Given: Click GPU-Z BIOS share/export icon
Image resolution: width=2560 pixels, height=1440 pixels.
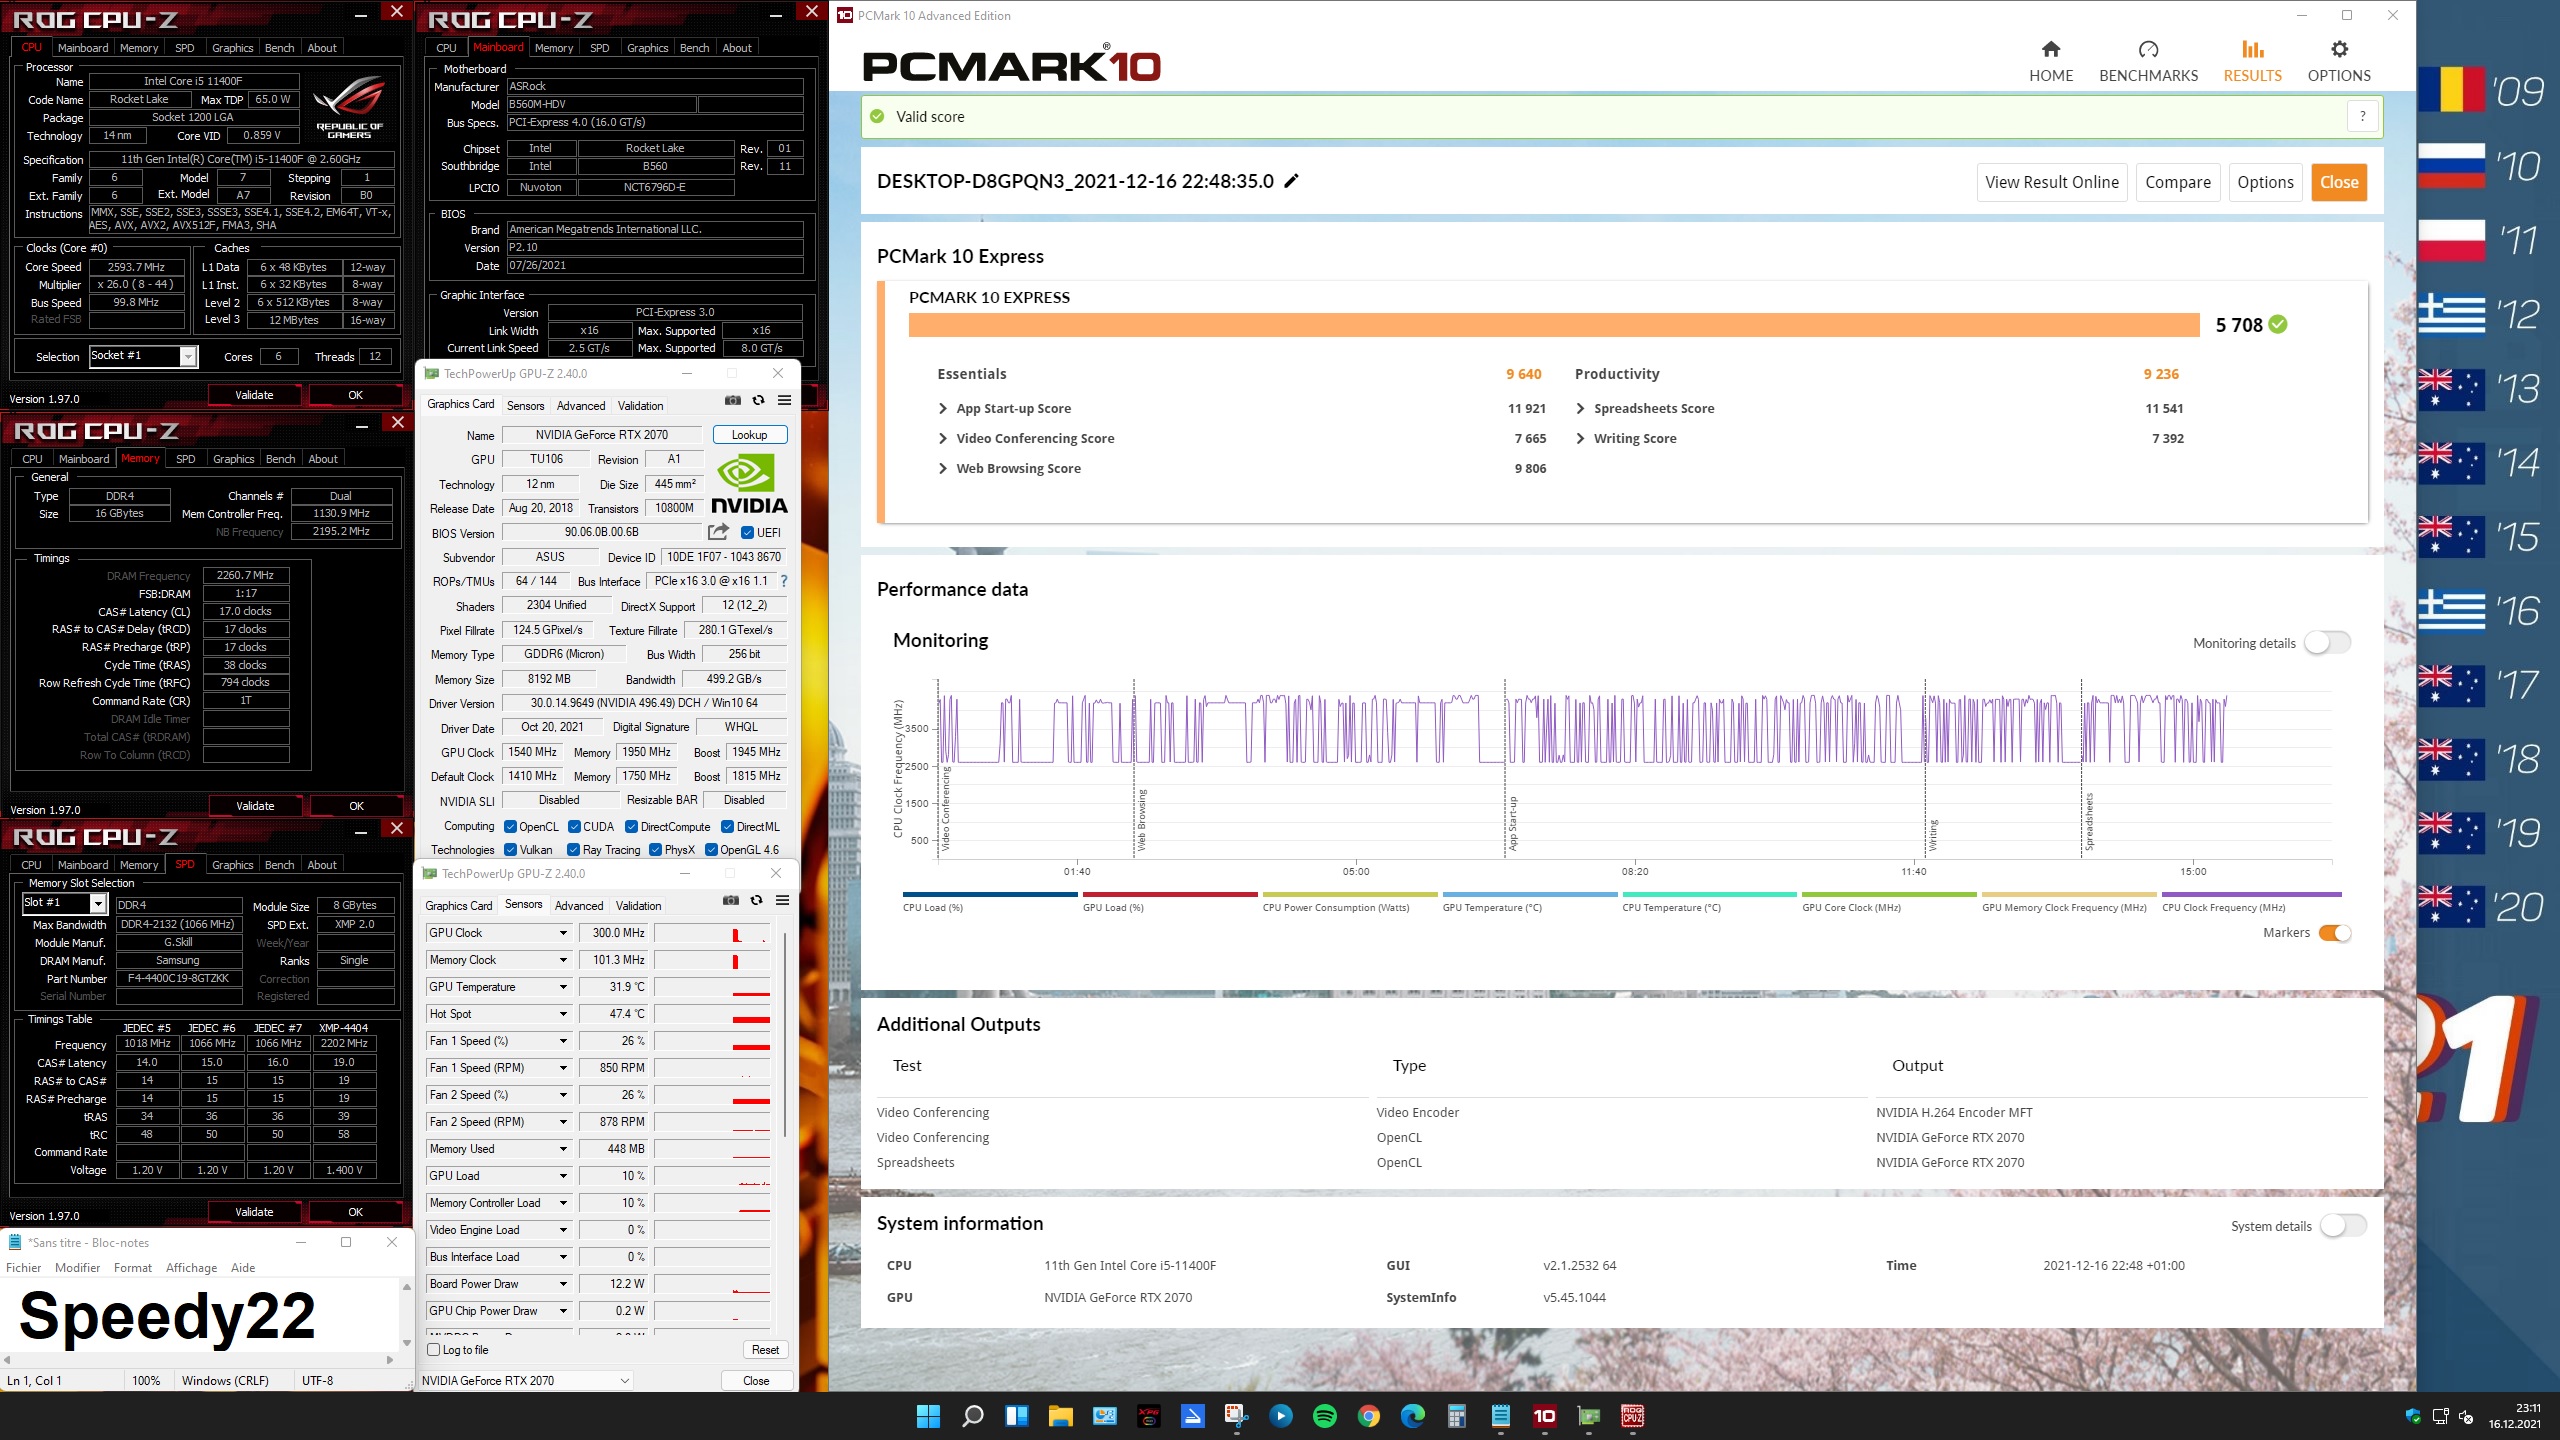Looking at the screenshot, I should 718,532.
